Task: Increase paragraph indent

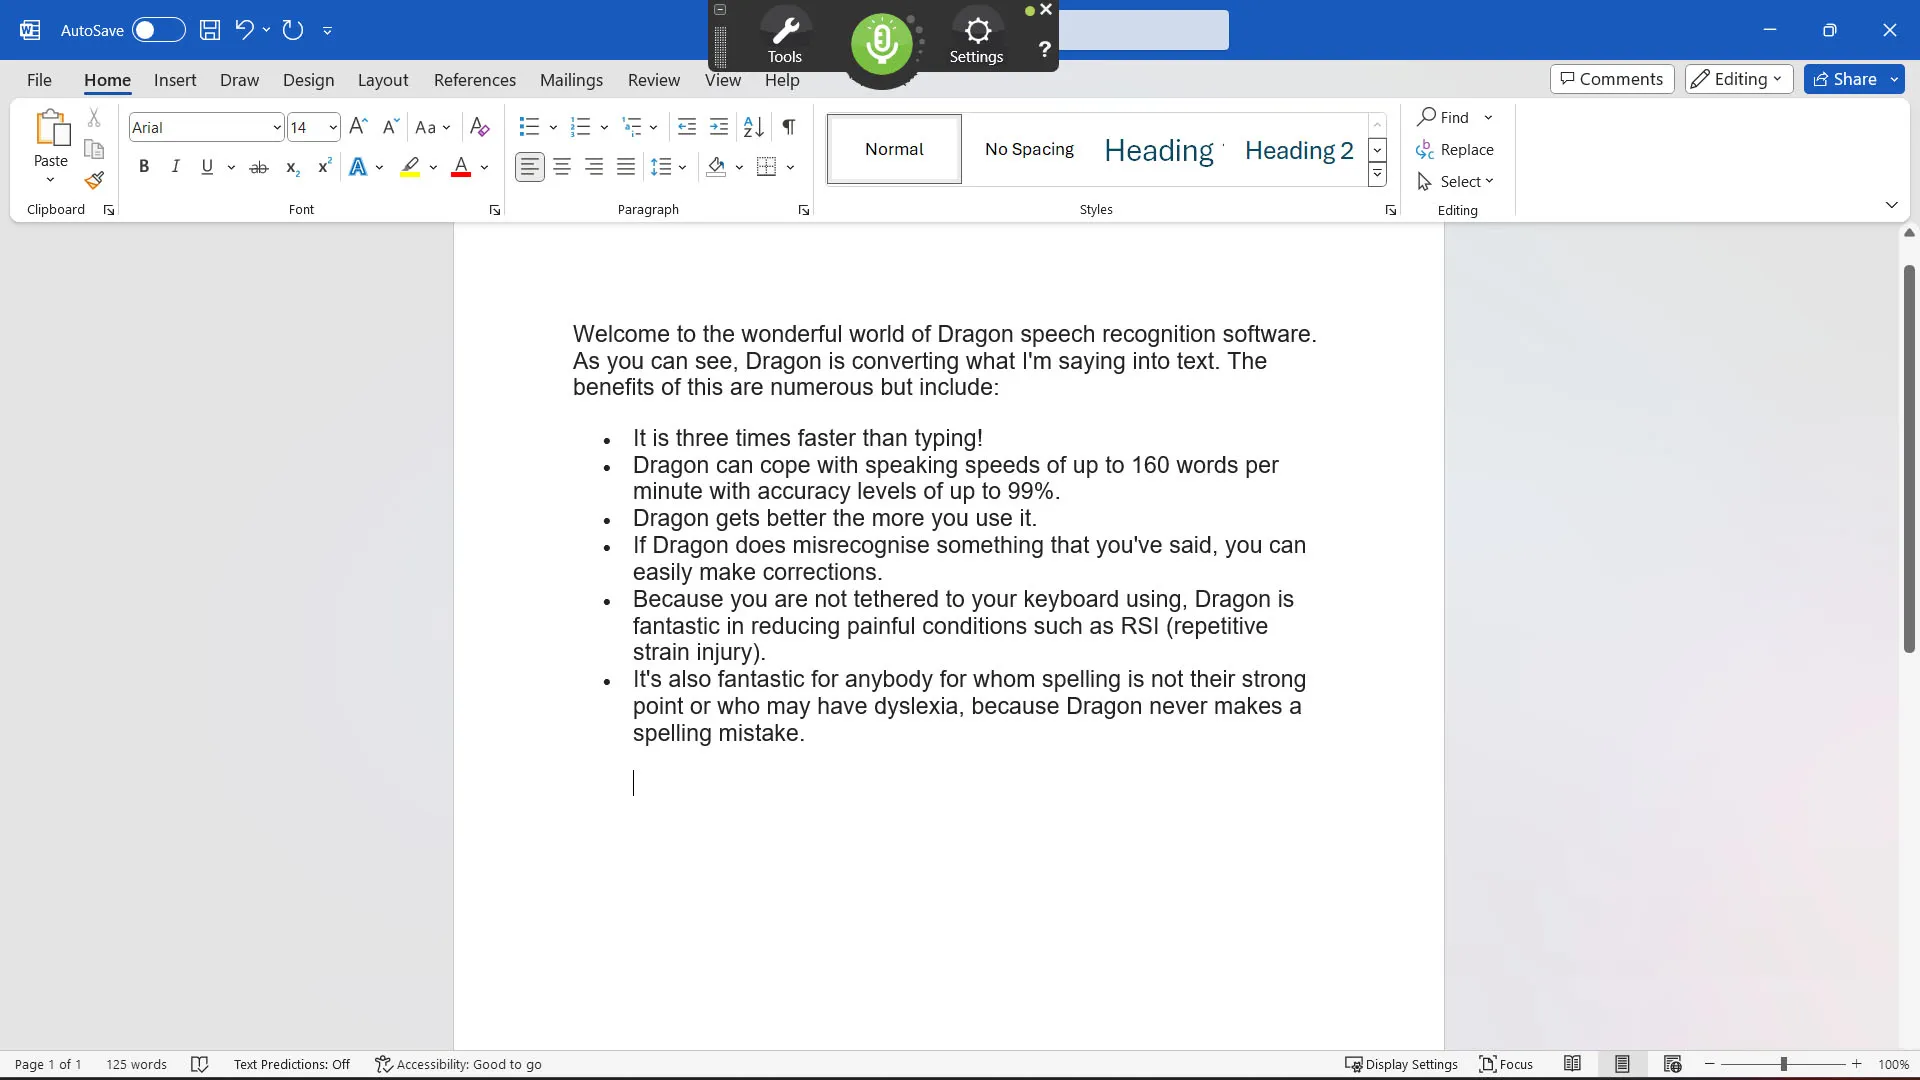Action: click(x=719, y=127)
